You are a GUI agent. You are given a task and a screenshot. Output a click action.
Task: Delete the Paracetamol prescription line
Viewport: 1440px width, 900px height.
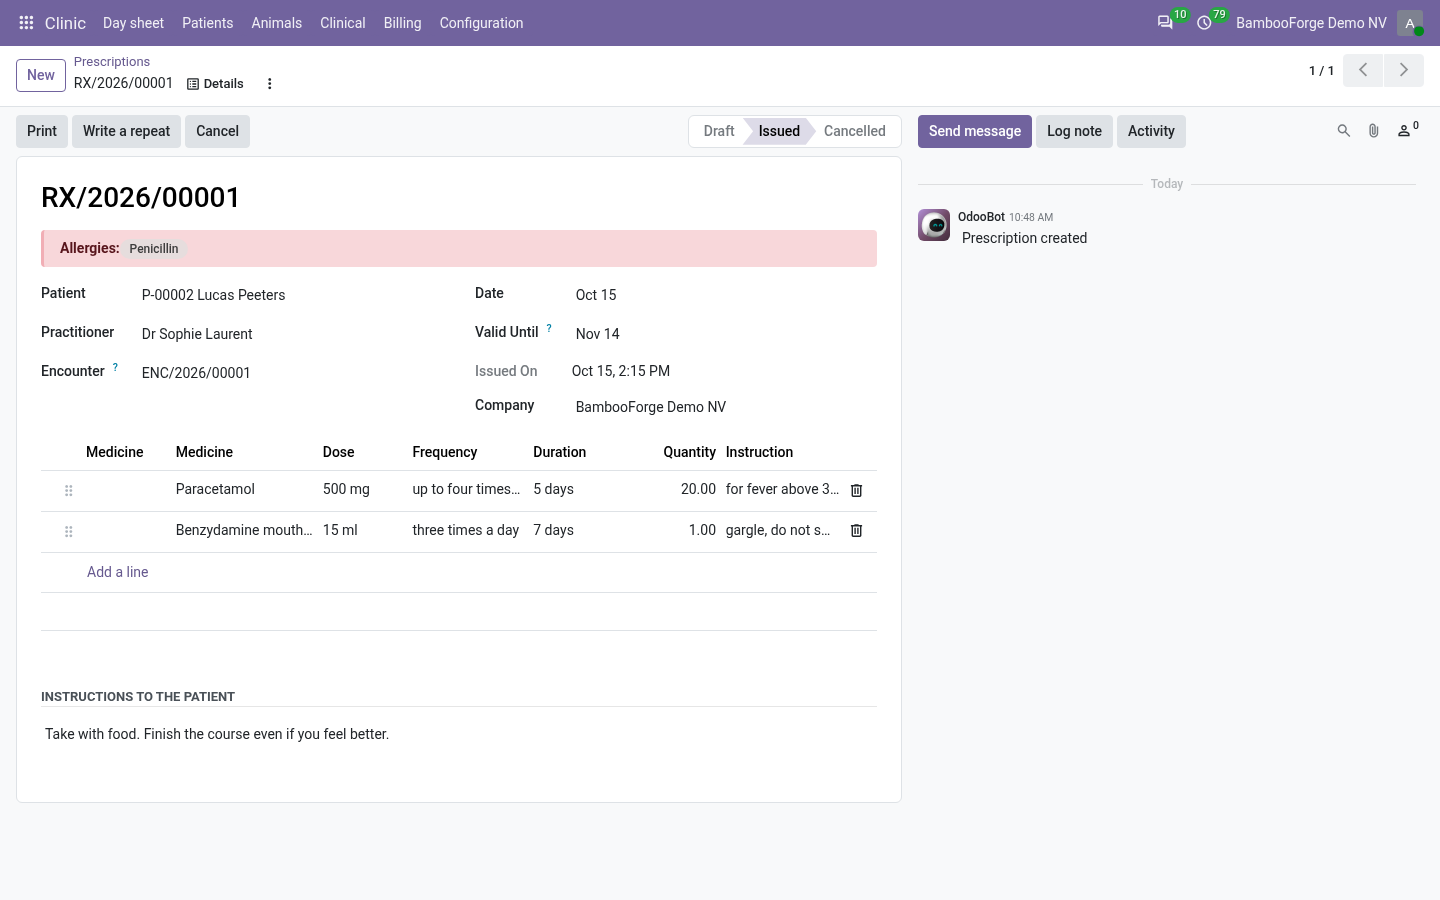click(x=856, y=490)
